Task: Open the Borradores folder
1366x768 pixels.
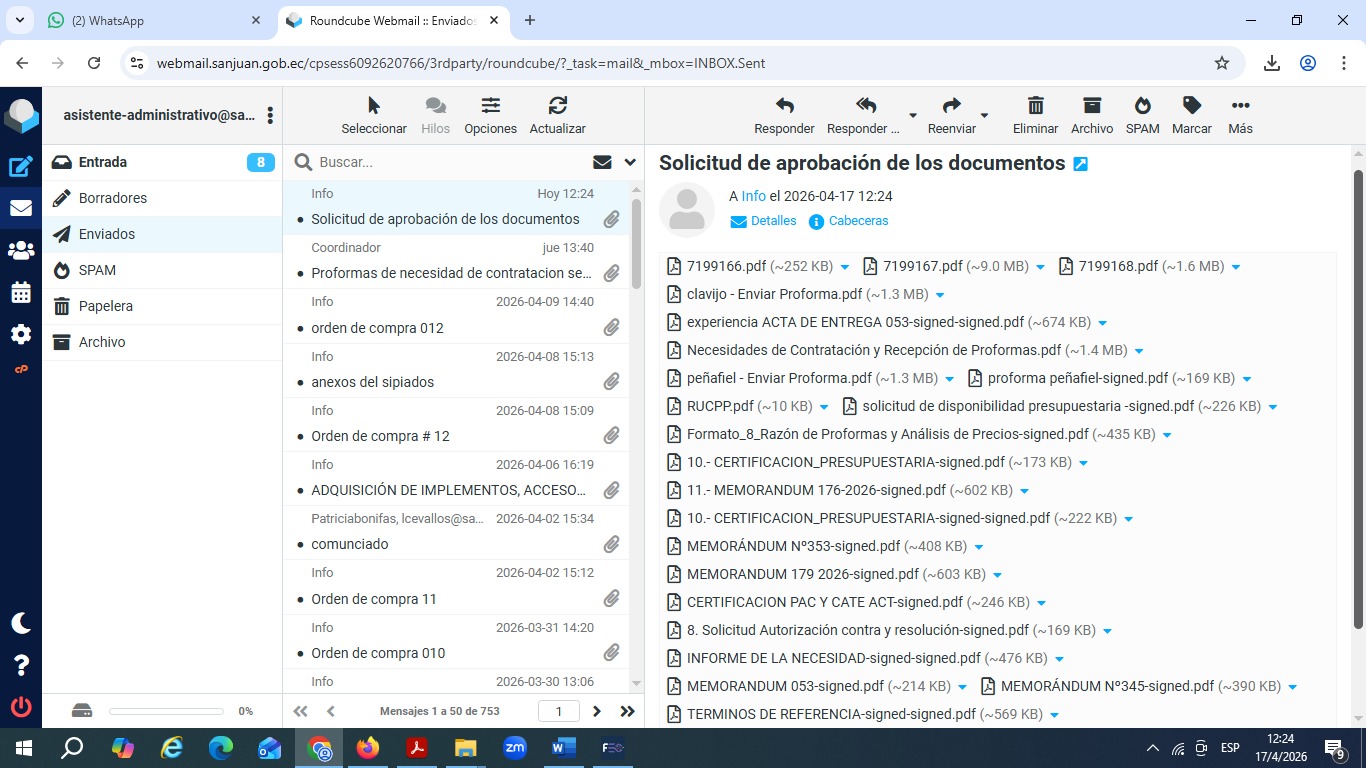Action: (x=113, y=198)
